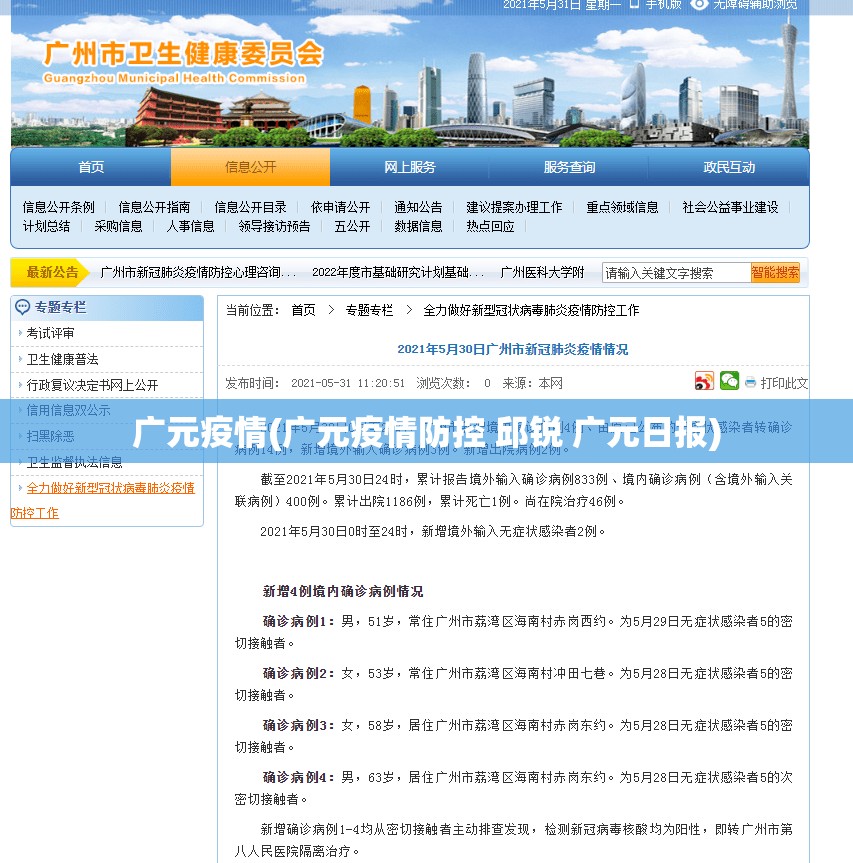The height and width of the screenshot is (863, 853).
Task: Open 行政复议决定书网上公开 sidebar item
Action: (92, 385)
